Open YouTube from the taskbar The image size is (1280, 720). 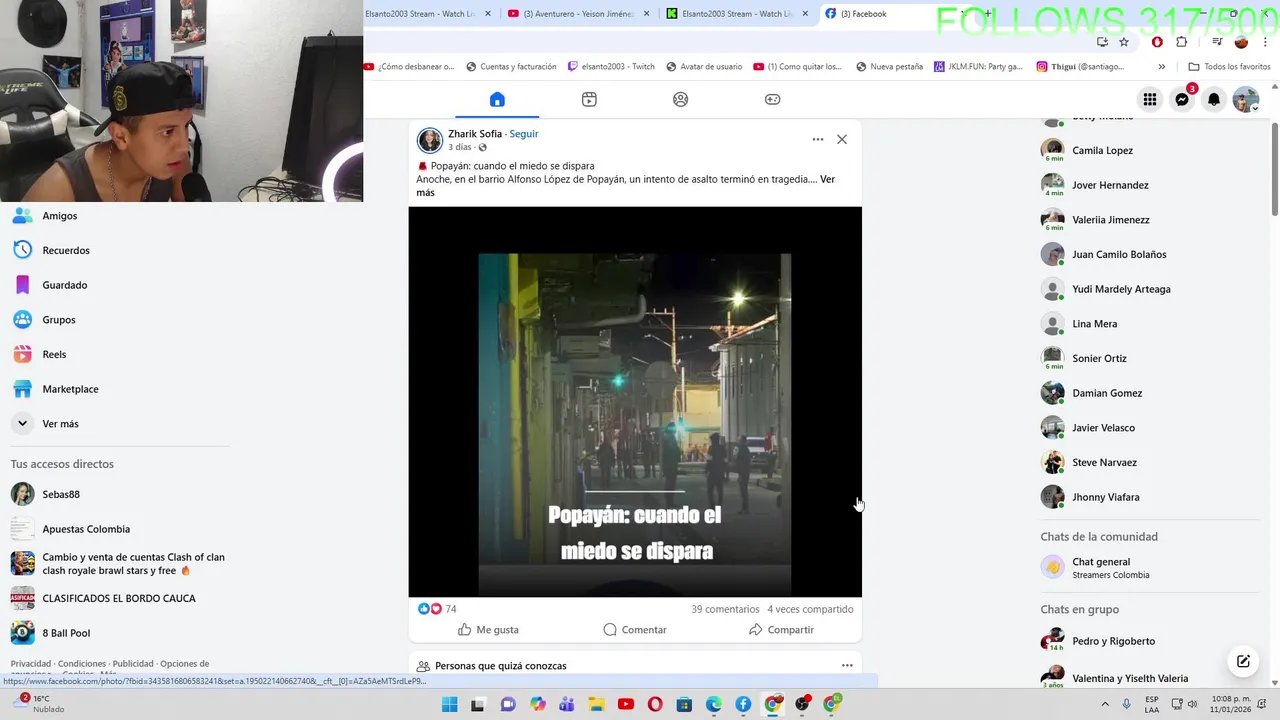tap(626, 704)
